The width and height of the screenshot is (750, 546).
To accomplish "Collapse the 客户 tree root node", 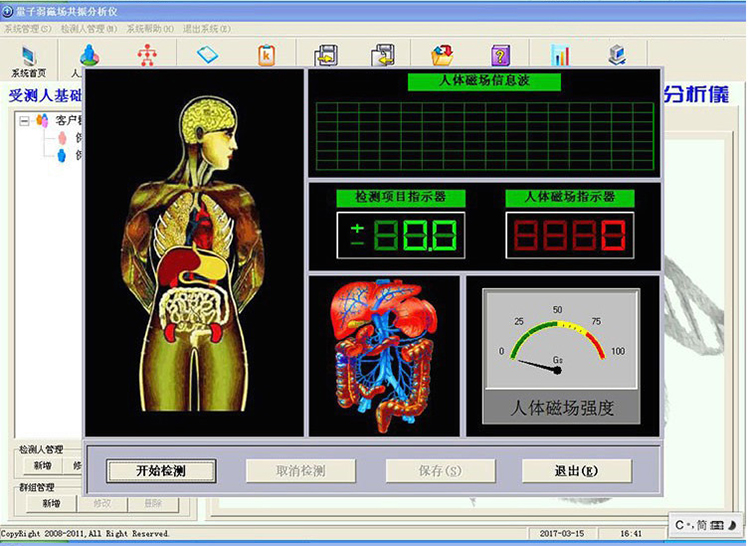I will [x=24, y=120].
